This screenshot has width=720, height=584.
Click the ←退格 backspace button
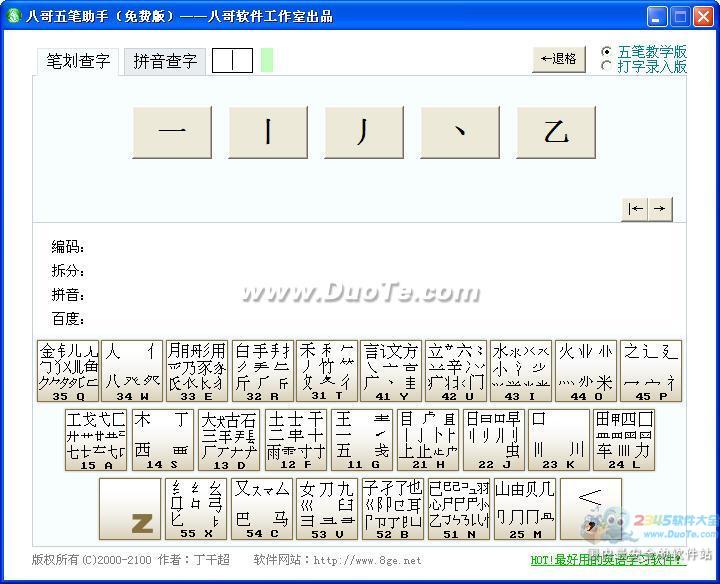559,59
